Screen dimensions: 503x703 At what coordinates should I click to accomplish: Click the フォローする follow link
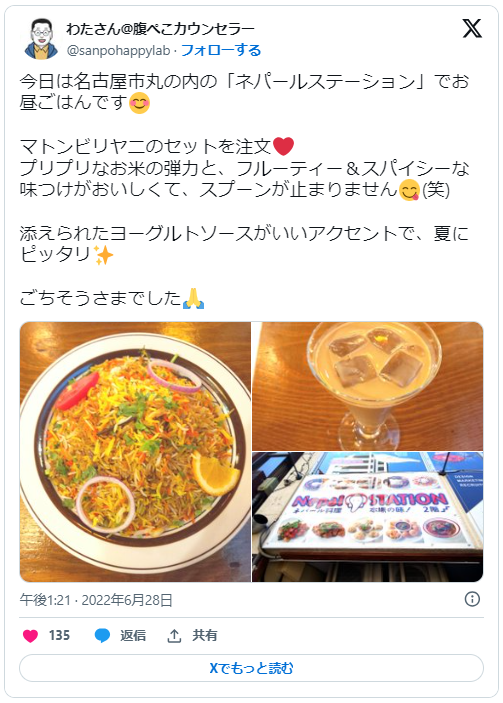point(221,50)
